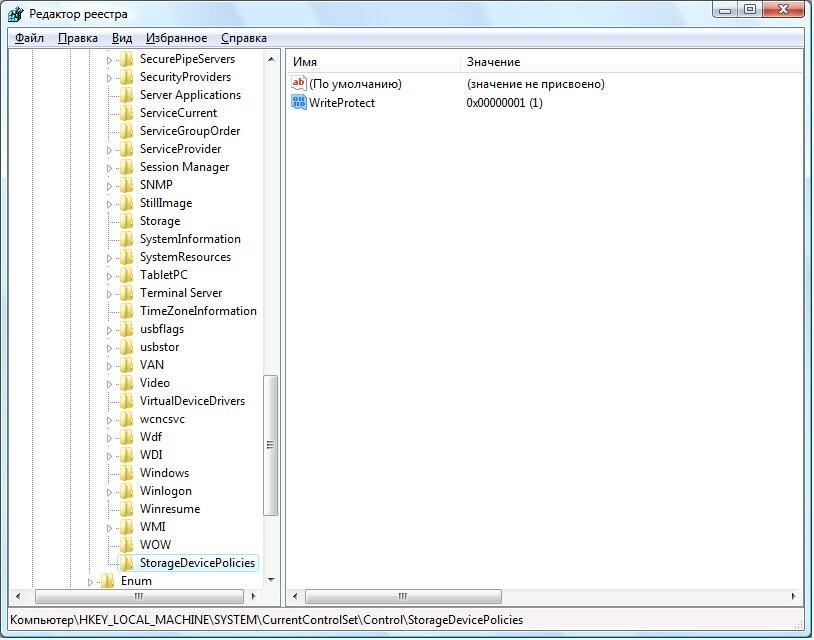
Task: Click the (значение не присвоено) data cell
Action: tap(535, 84)
